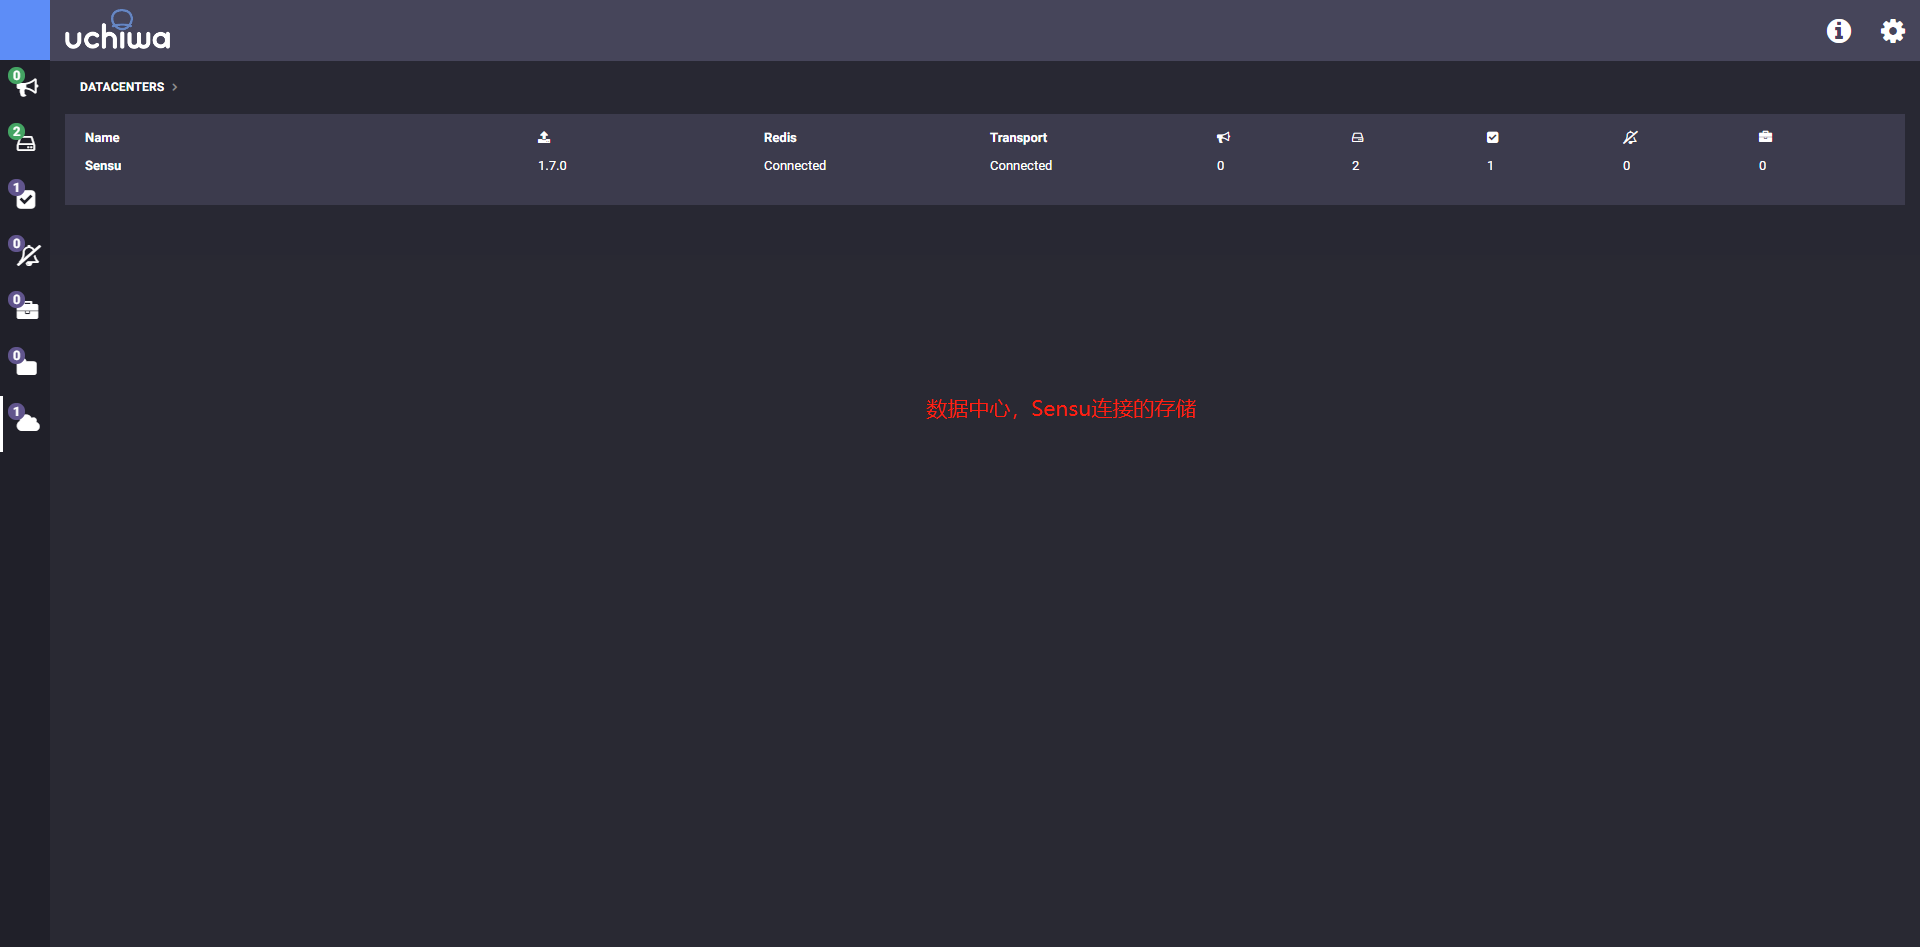This screenshot has width=1920, height=947.
Task: Click the Redis column header
Action: point(780,138)
